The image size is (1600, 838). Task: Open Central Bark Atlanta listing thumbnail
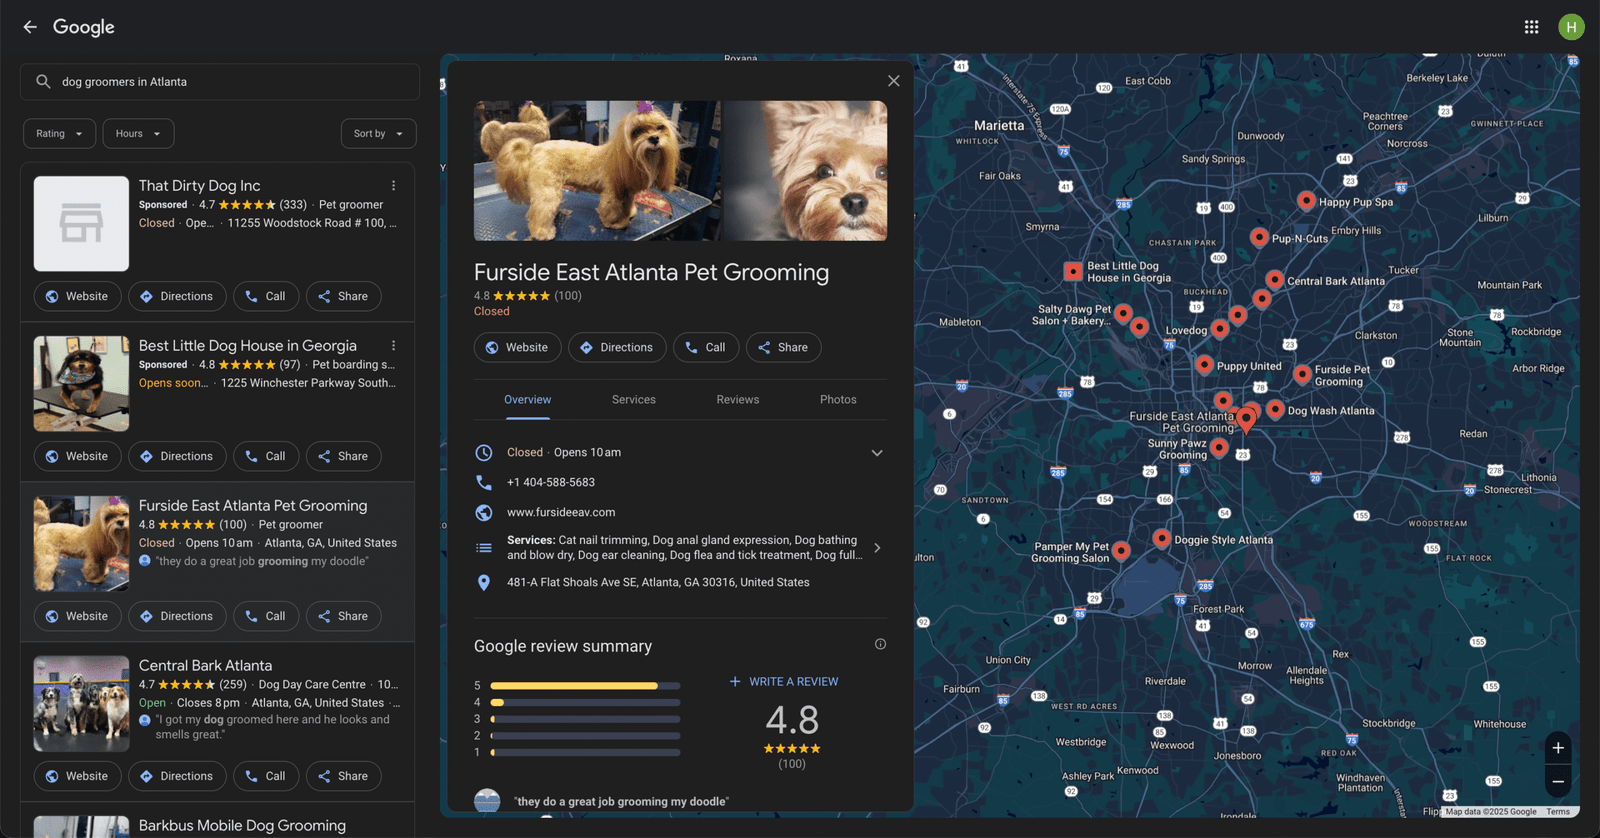click(x=81, y=703)
